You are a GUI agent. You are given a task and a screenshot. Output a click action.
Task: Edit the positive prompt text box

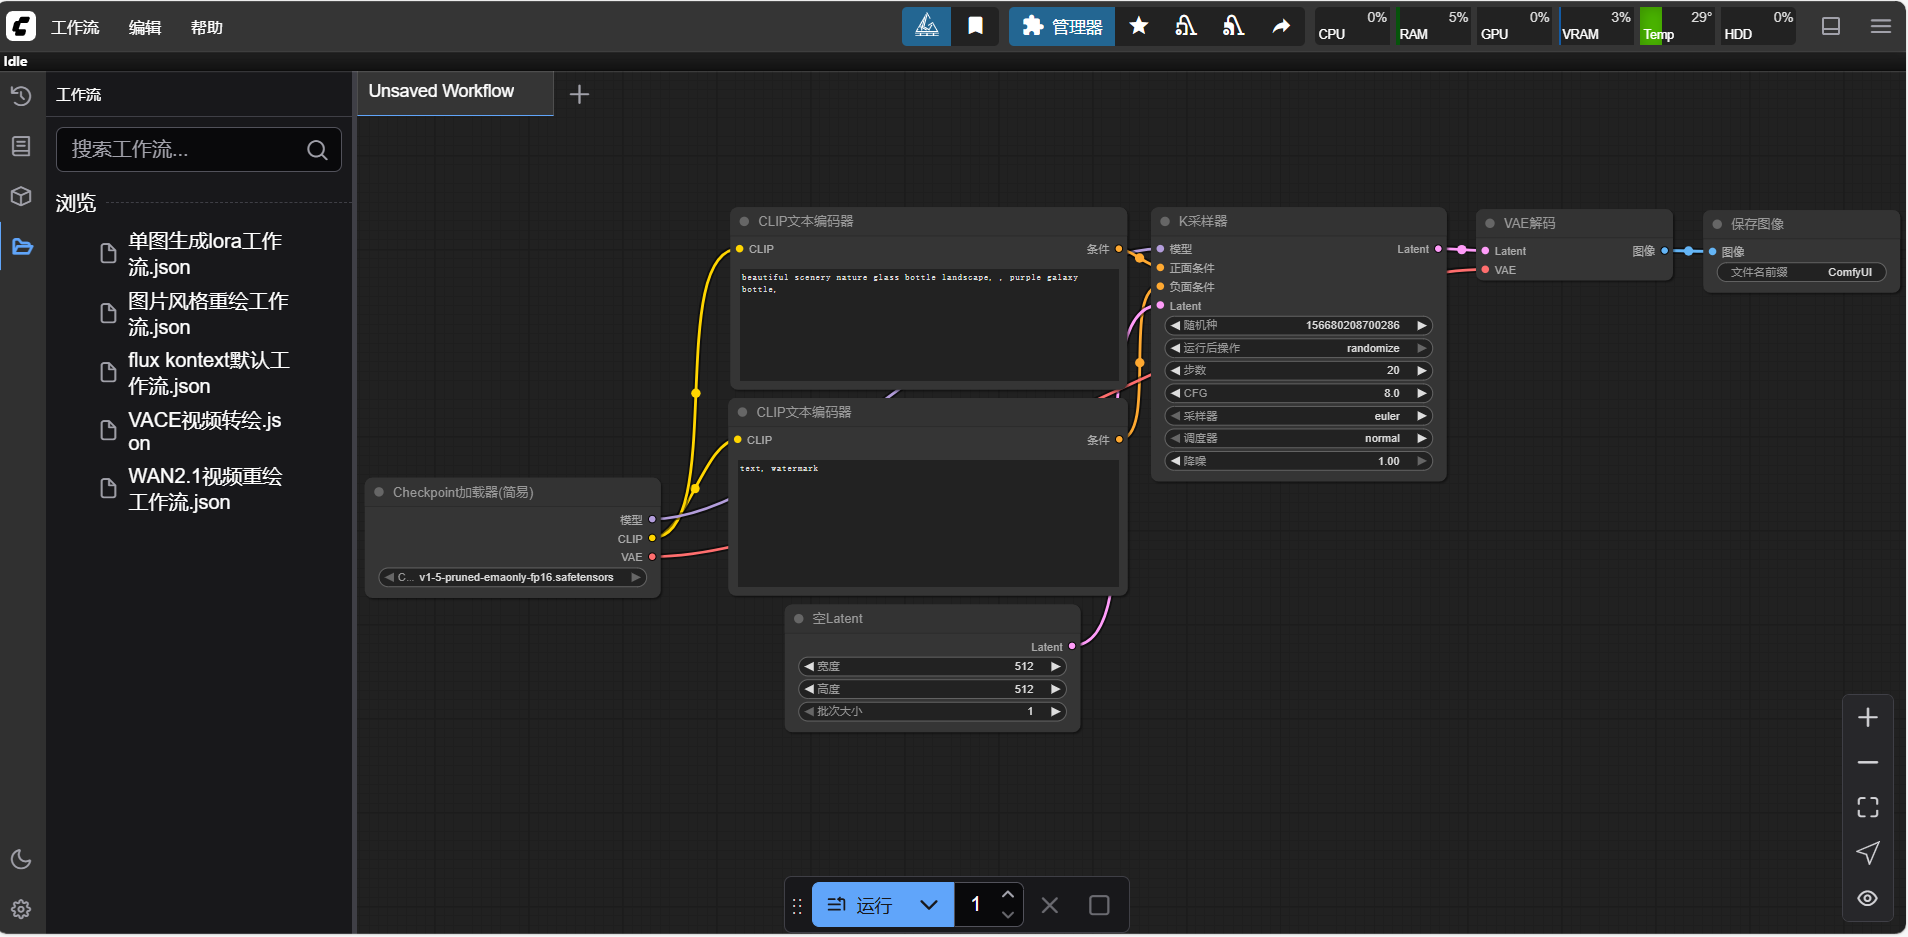[x=929, y=324]
